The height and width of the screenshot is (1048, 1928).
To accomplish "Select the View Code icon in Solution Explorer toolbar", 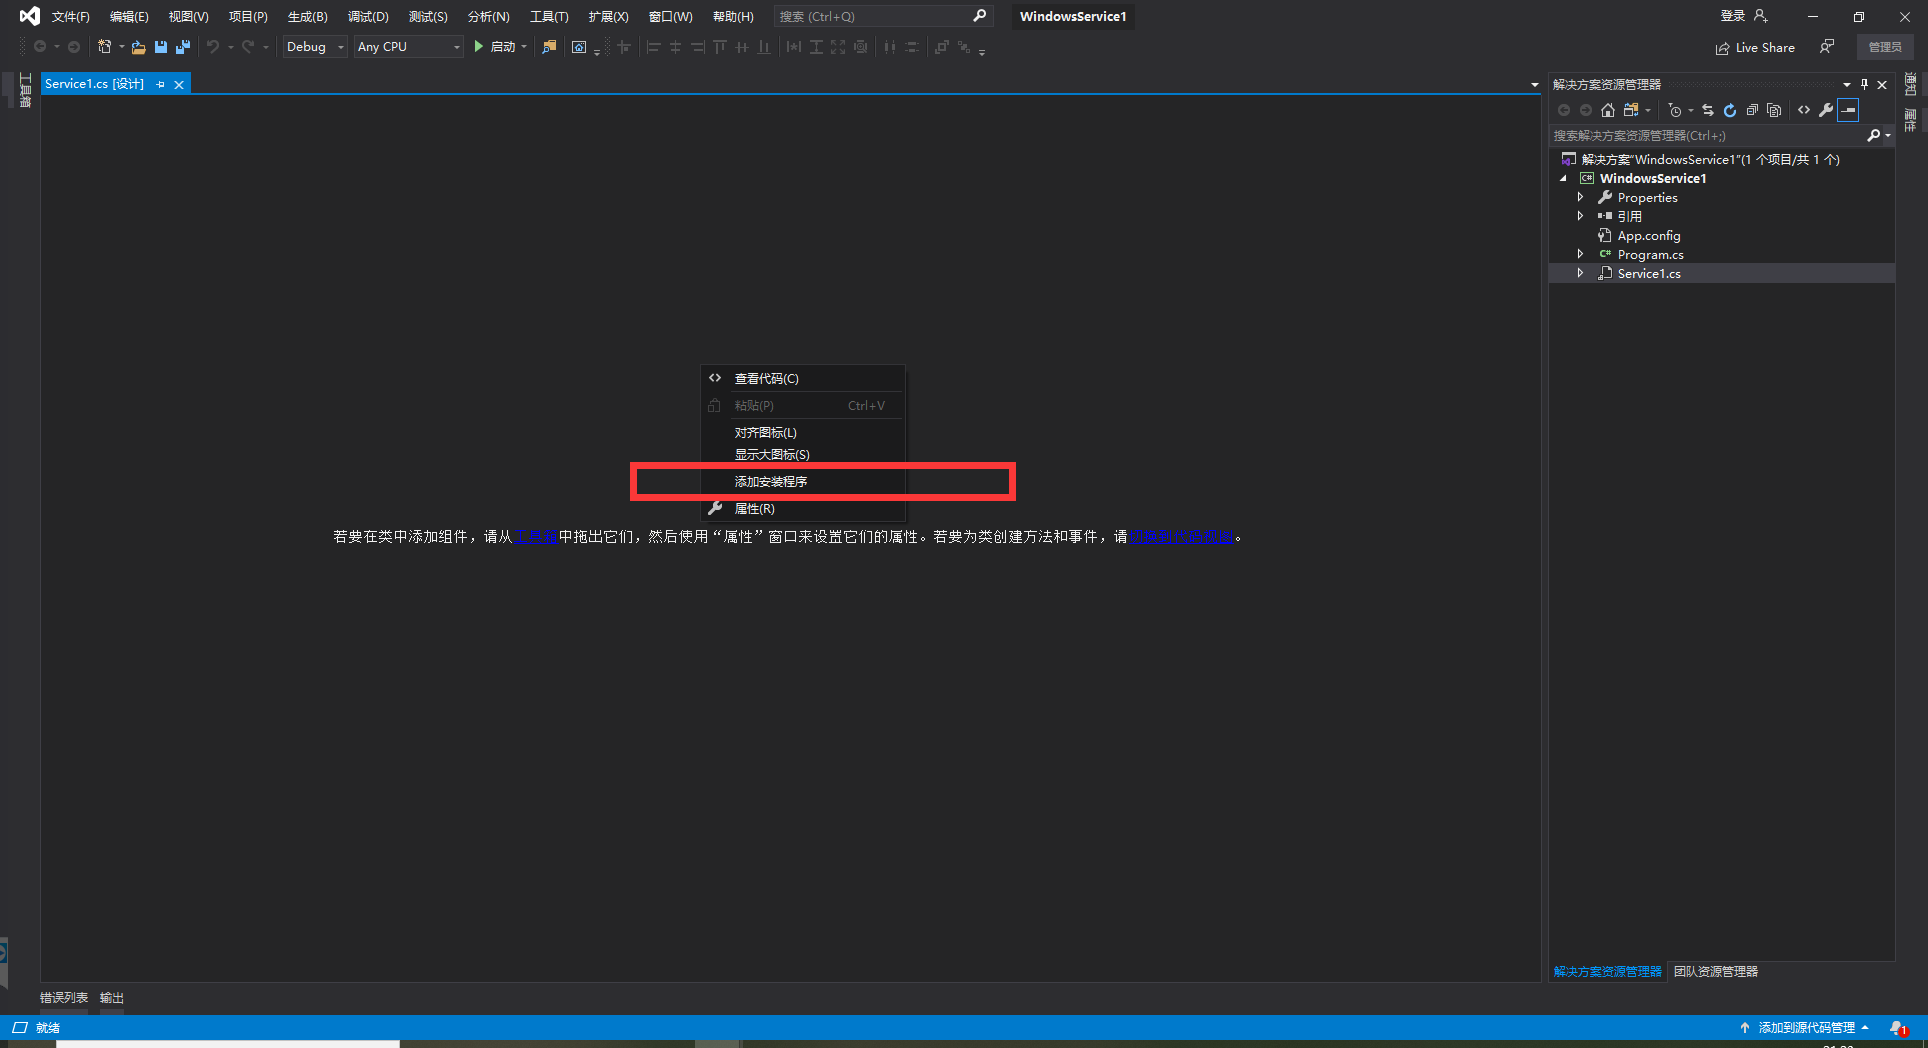I will [x=1805, y=110].
